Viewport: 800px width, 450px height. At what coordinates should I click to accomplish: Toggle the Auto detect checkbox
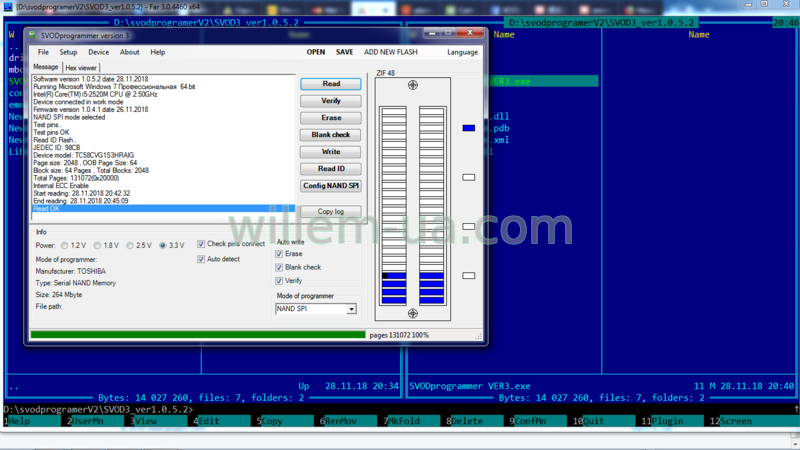tap(201, 259)
